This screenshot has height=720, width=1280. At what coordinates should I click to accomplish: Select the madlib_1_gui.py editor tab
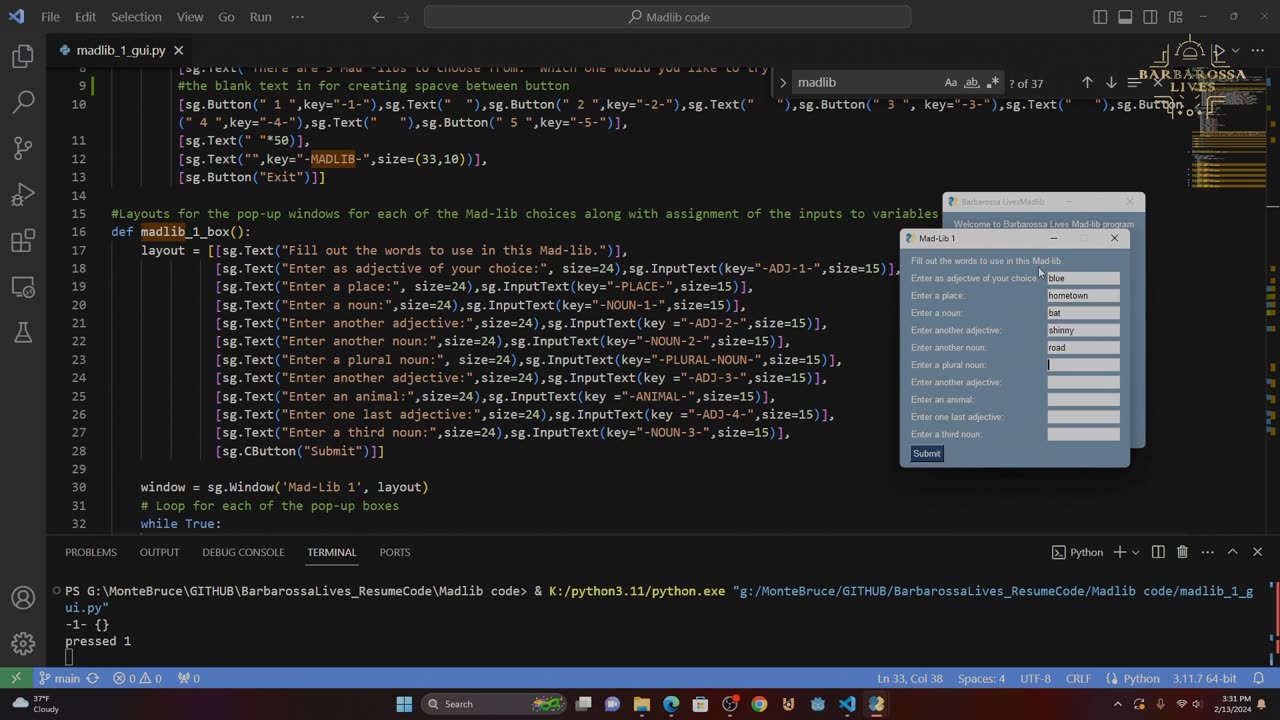coord(121,50)
